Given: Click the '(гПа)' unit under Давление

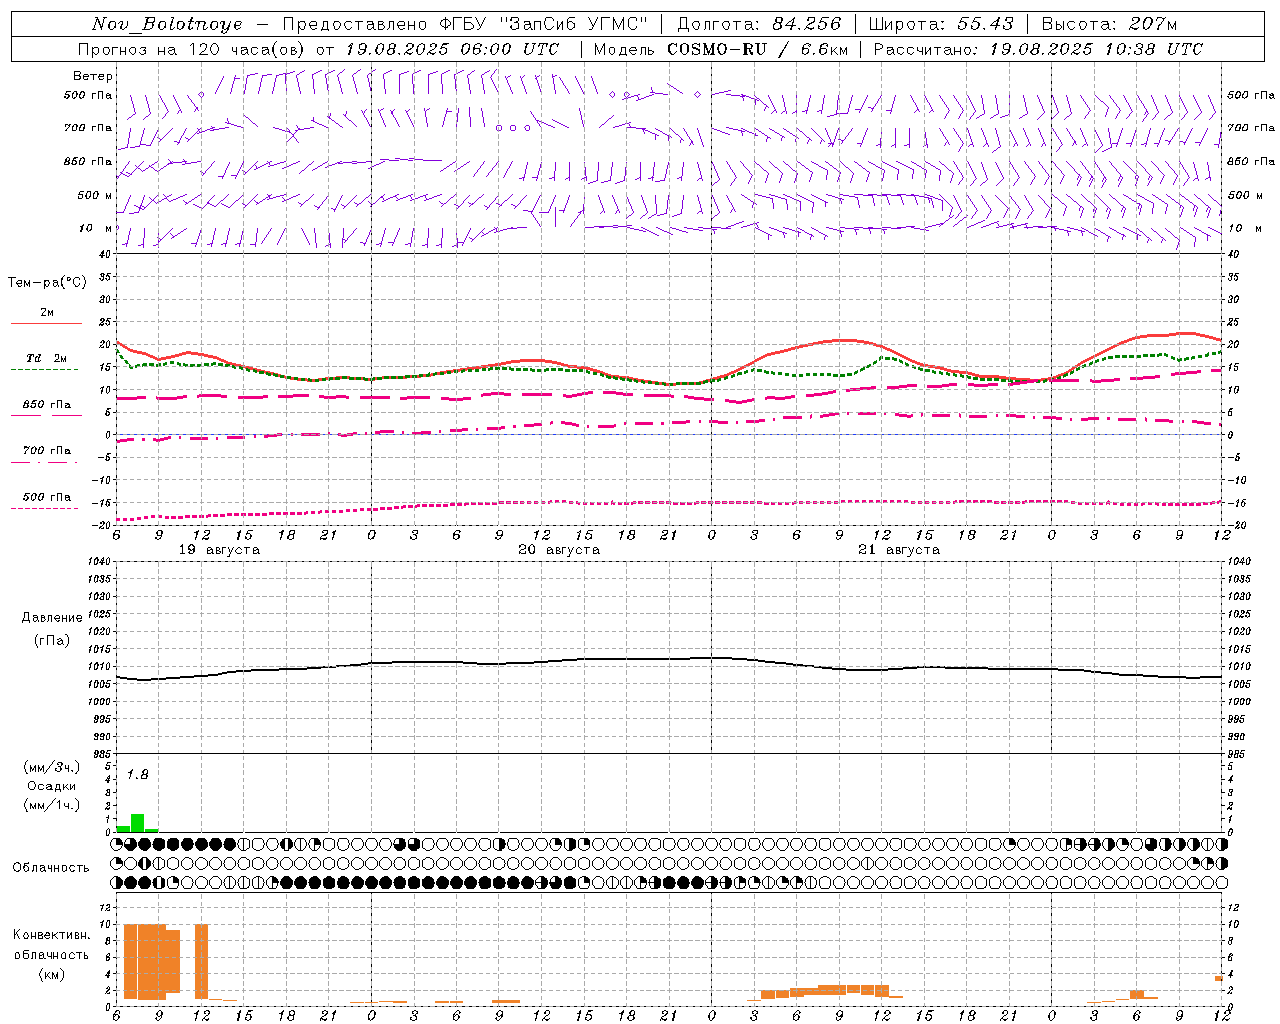Looking at the screenshot, I should coord(52,641).
